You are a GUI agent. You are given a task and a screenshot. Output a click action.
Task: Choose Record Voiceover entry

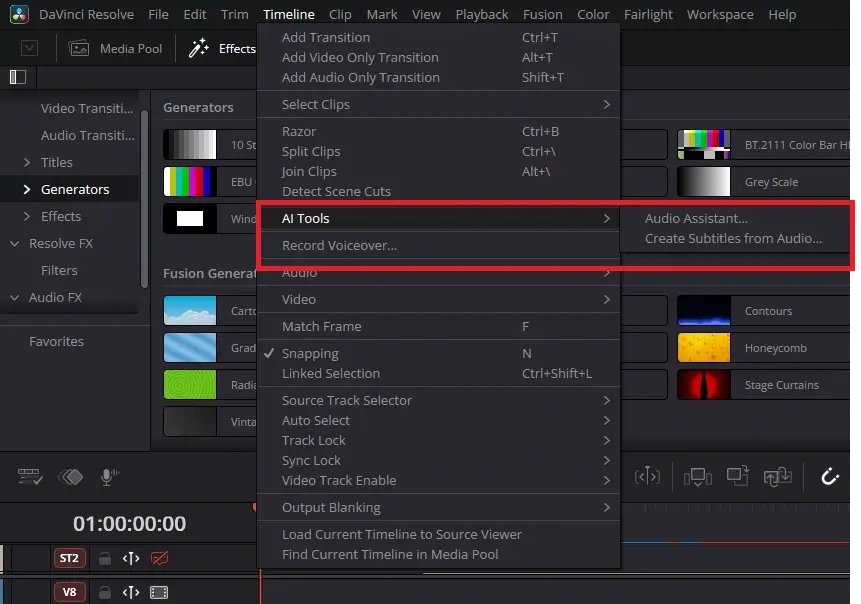click(439, 245)
